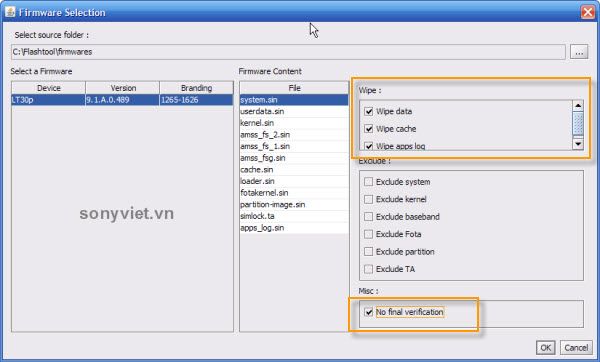Click Wipe list scroll up arrow
The image size is (600, 362).
coord(578,106)
